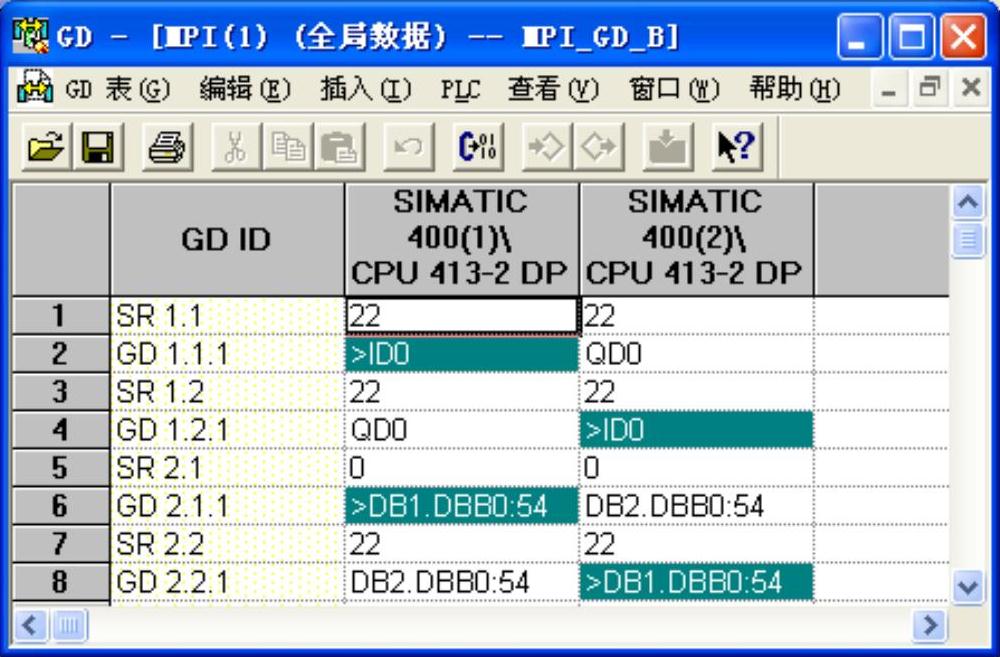Select row header 5

click(61, 468)
